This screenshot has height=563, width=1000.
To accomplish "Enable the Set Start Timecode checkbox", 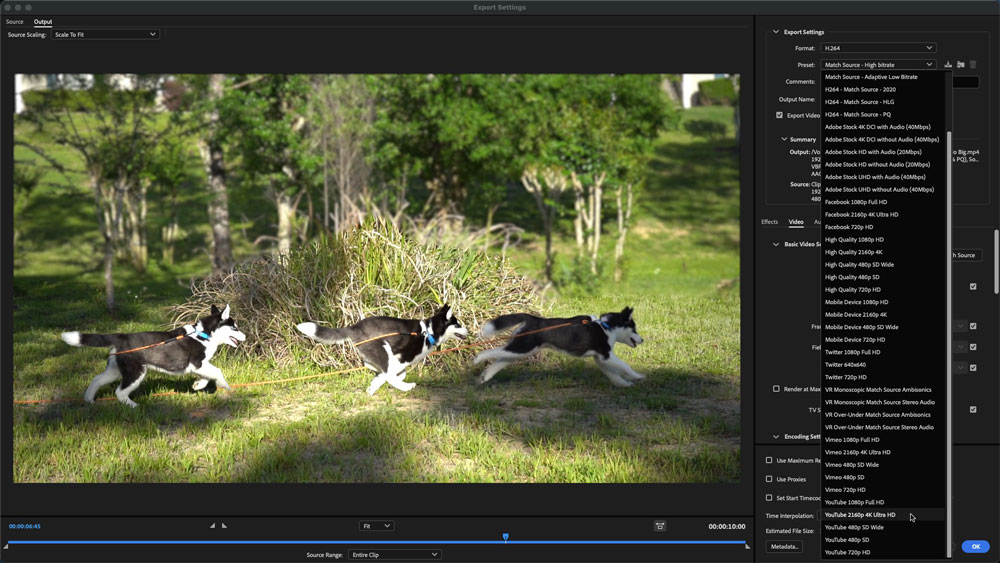I will (769, 497).
